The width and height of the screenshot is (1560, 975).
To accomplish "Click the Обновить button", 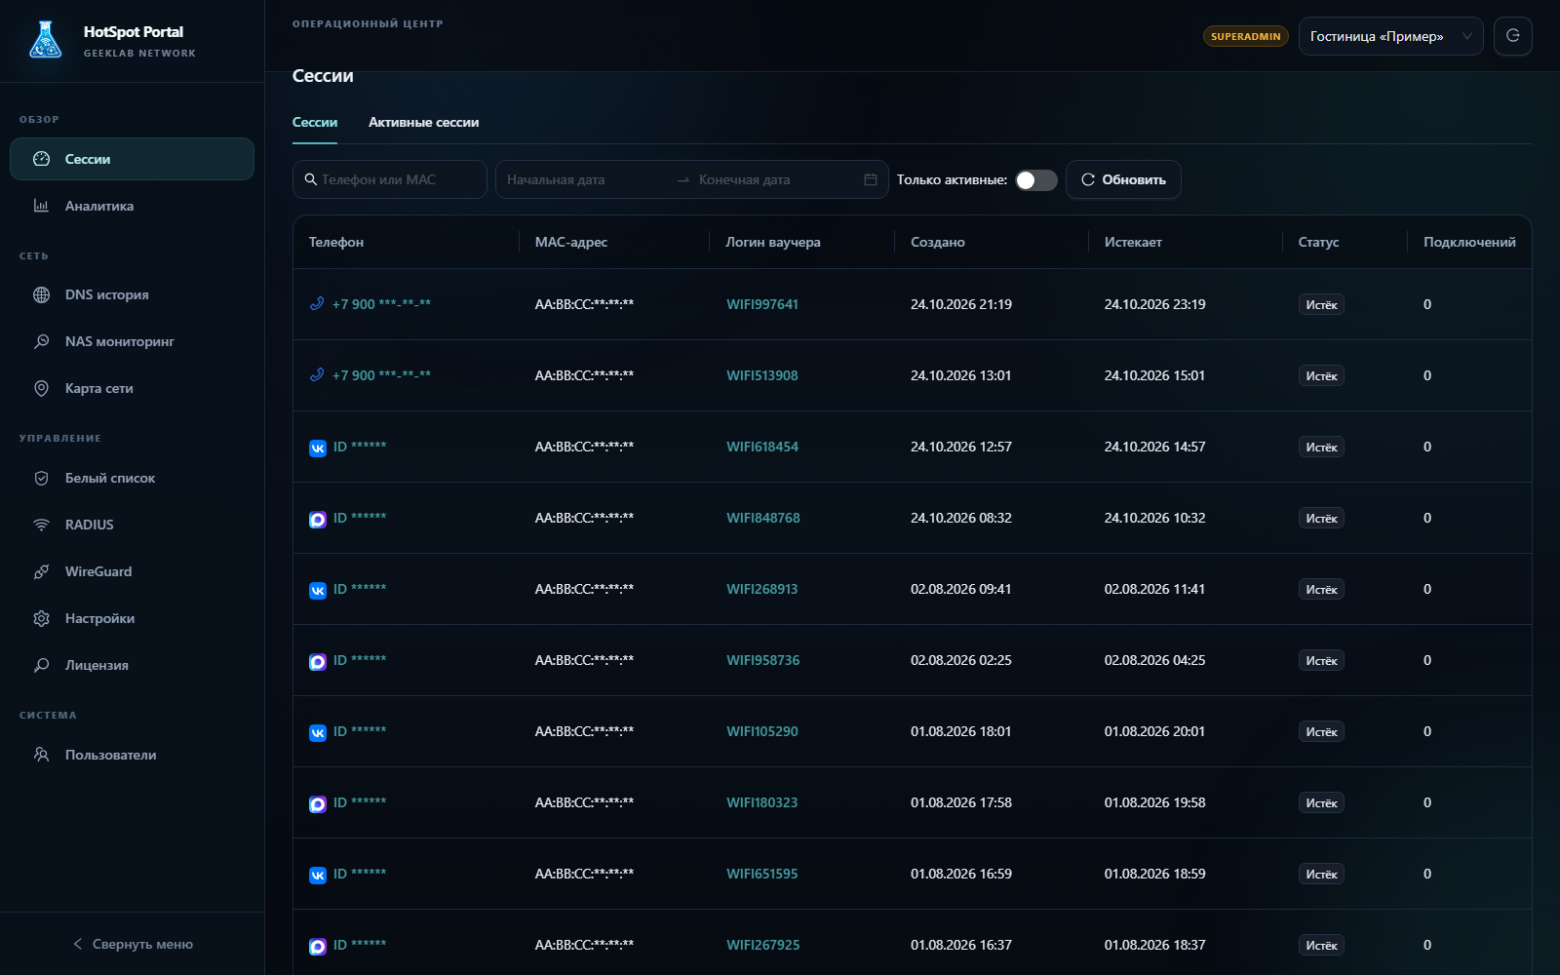I will tap(1123, 180).
